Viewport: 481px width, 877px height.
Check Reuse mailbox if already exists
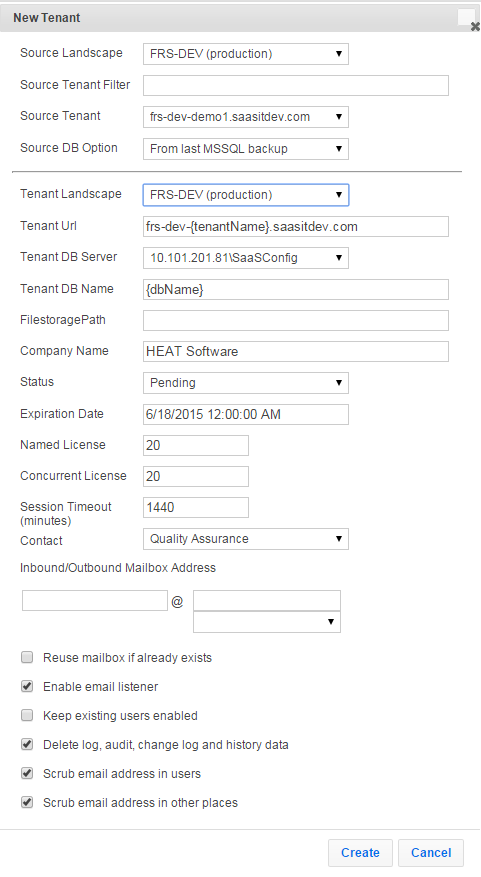point(27,657)
